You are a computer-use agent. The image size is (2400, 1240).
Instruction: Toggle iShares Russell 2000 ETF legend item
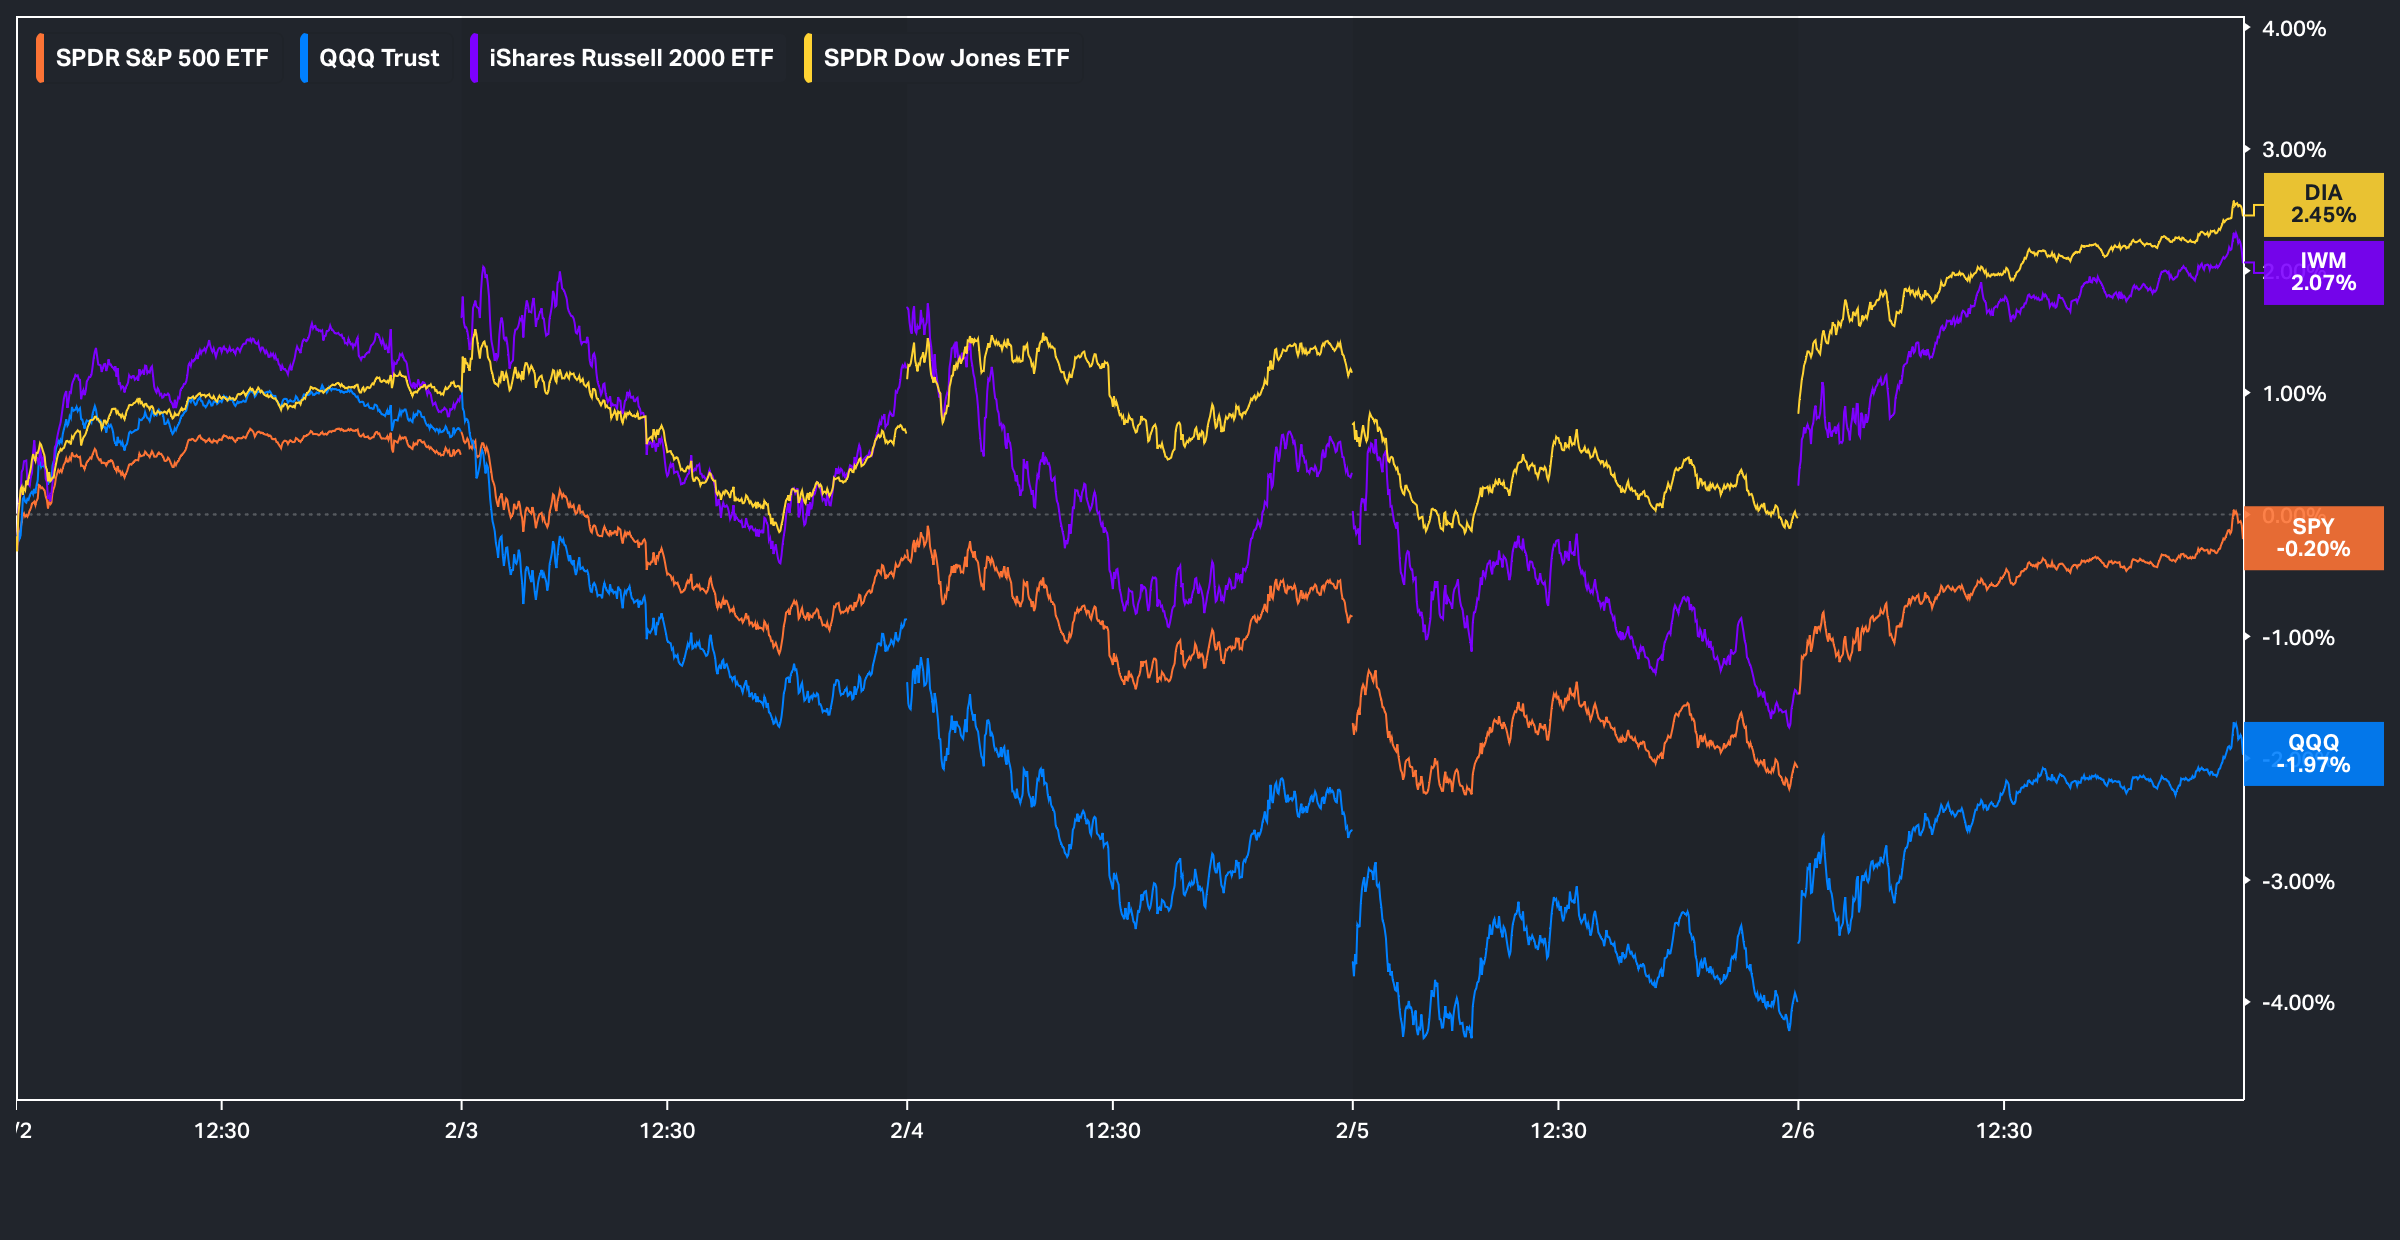click(x=631, y=58)
